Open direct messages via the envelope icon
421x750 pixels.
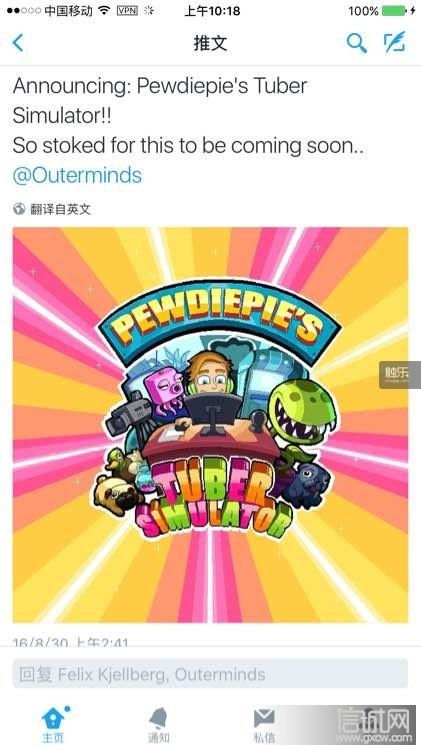point(264,718)
